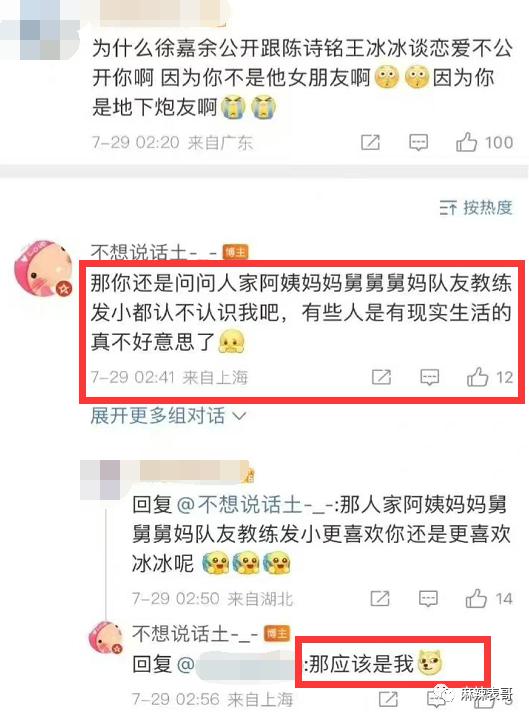The image size is (529, 717).
Task: Share the 02:20 comment from 广东
Action: pyautogui.click(x=370, y=143)
